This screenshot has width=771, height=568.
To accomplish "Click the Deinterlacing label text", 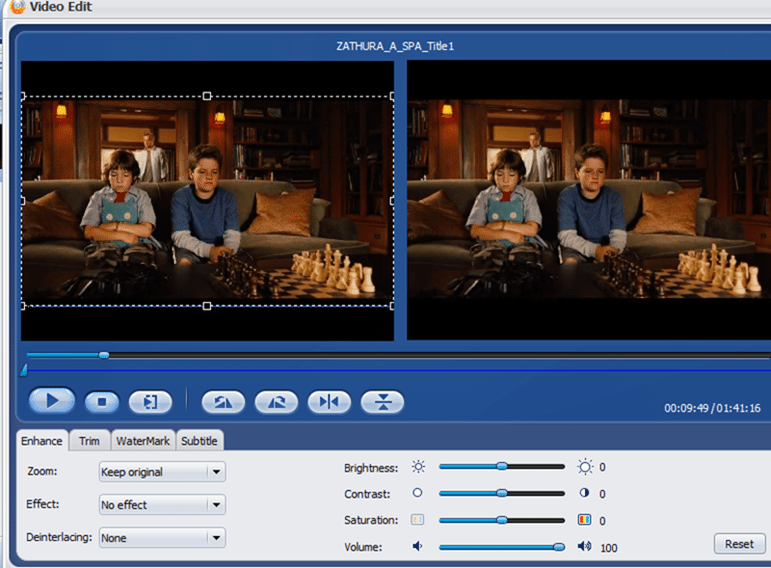I will tap(59, 537).
